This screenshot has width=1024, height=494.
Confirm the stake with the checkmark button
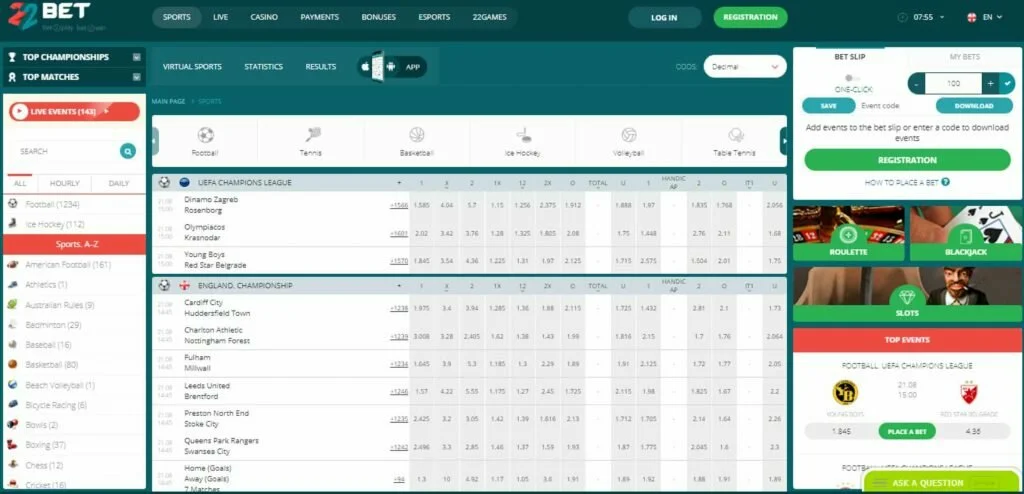pyautogui.click(x=1007, y=84)
